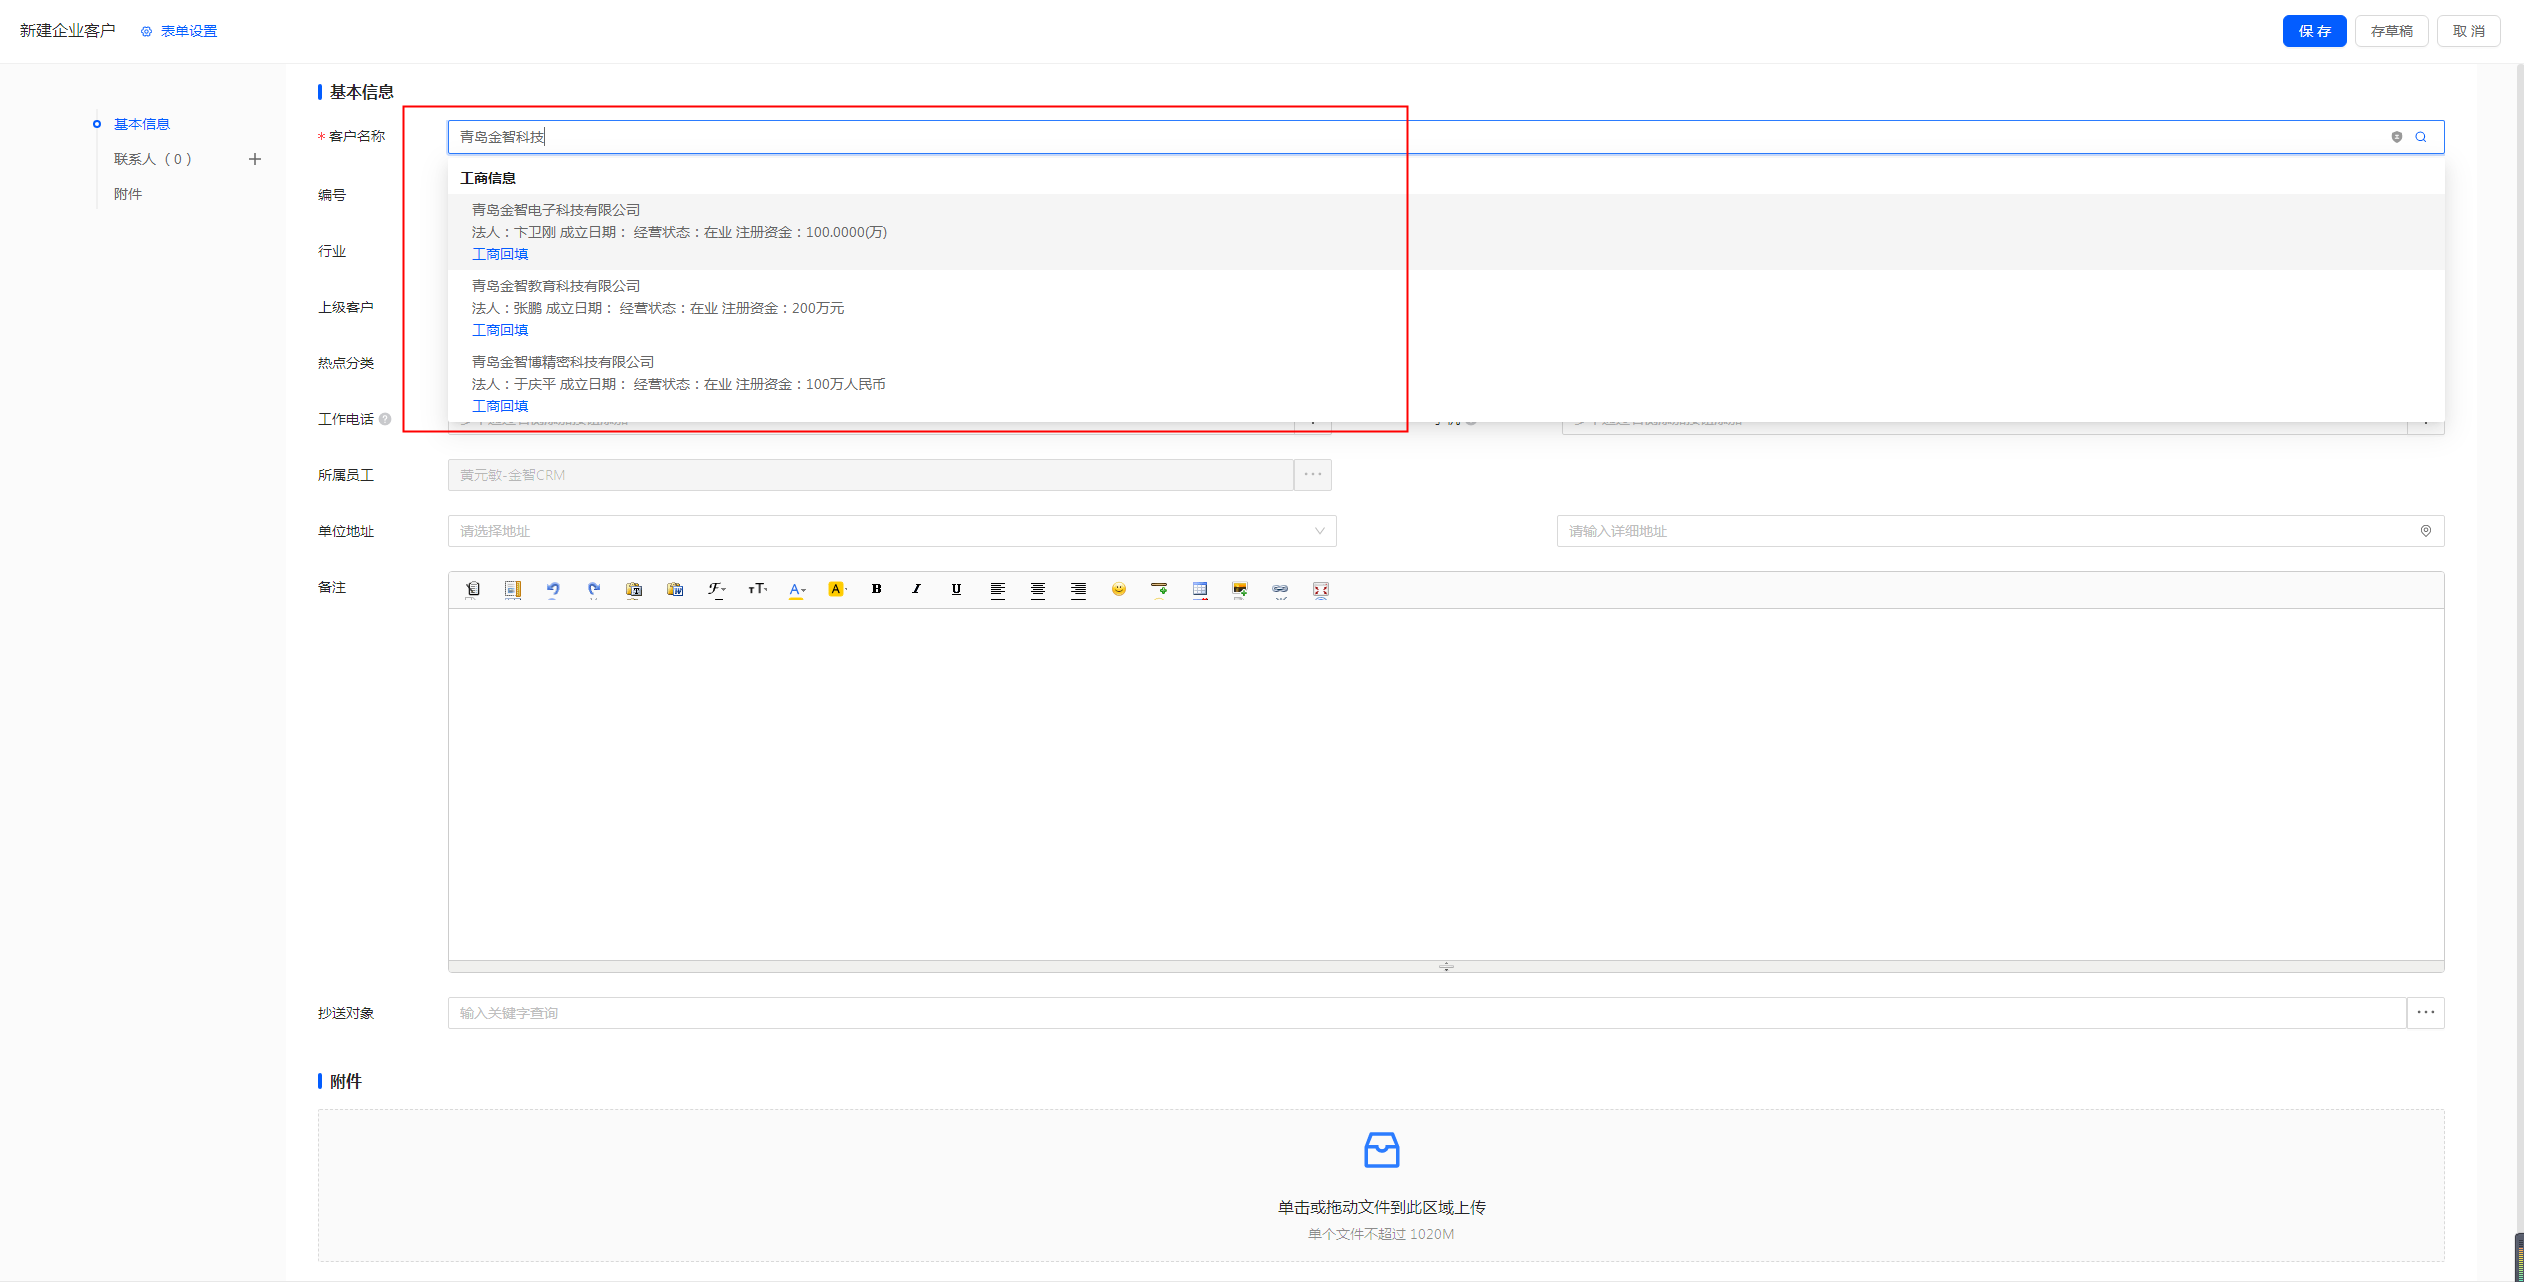
Task: Click resize handle at bottom of remarks editor
Action: [1446, 967]
